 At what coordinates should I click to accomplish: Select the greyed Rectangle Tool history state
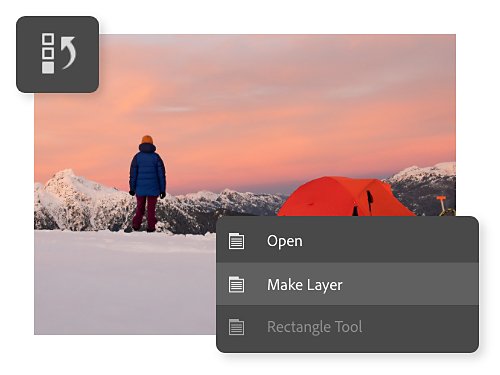coord(347,328)
